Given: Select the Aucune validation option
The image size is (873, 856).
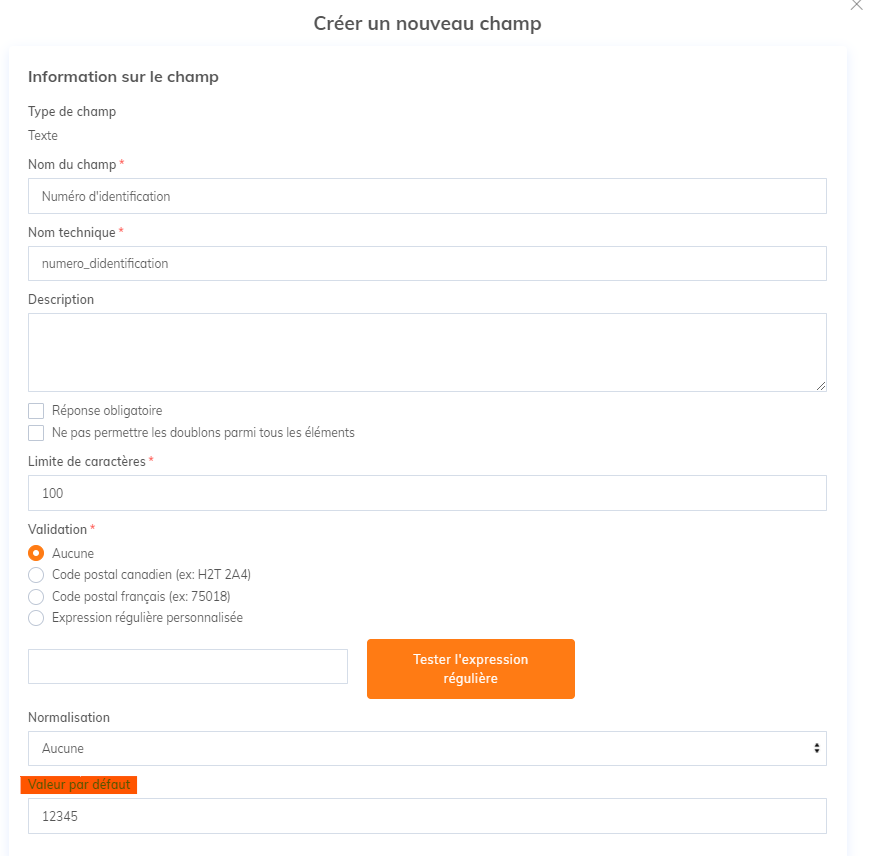Looking at the screenshot, I should (35, 553).
